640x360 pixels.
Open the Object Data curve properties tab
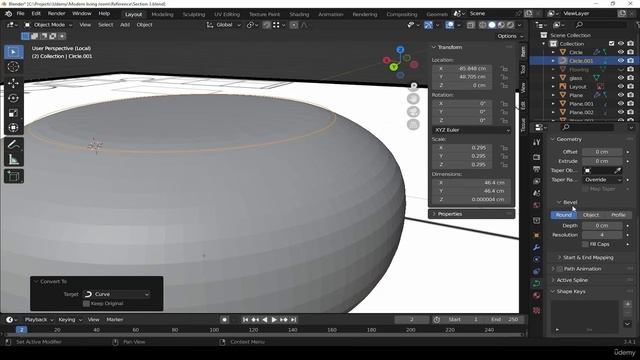pos(536,283)
